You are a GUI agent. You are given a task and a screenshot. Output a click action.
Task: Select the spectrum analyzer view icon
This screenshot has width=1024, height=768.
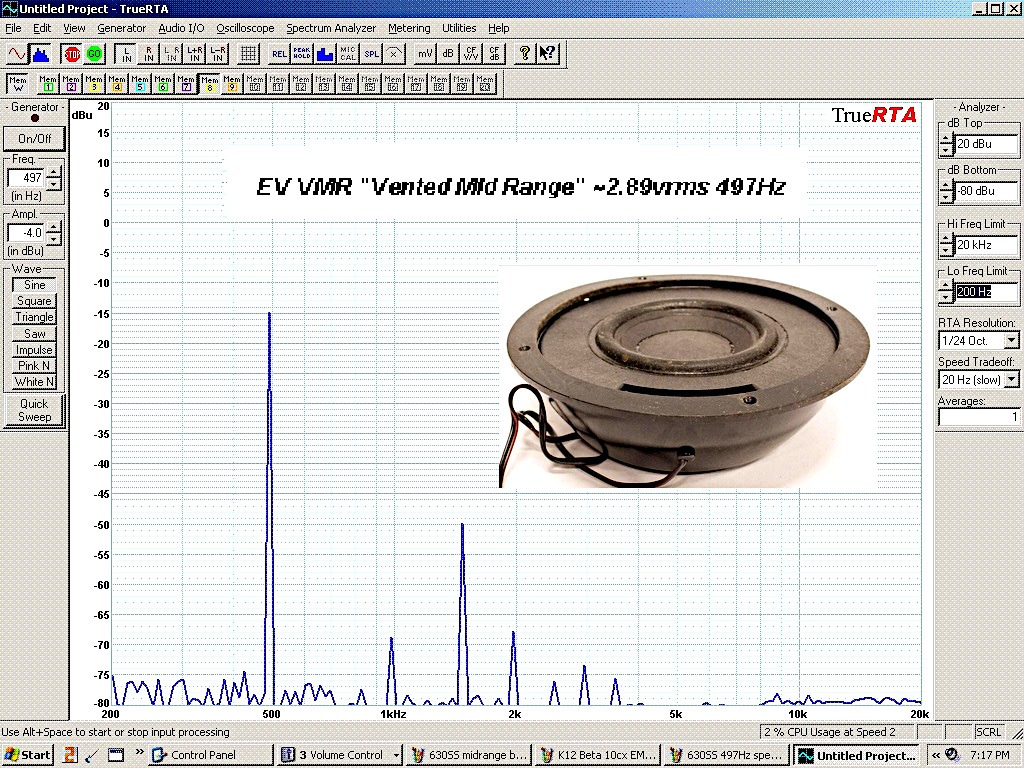click(x=40, y=54)
